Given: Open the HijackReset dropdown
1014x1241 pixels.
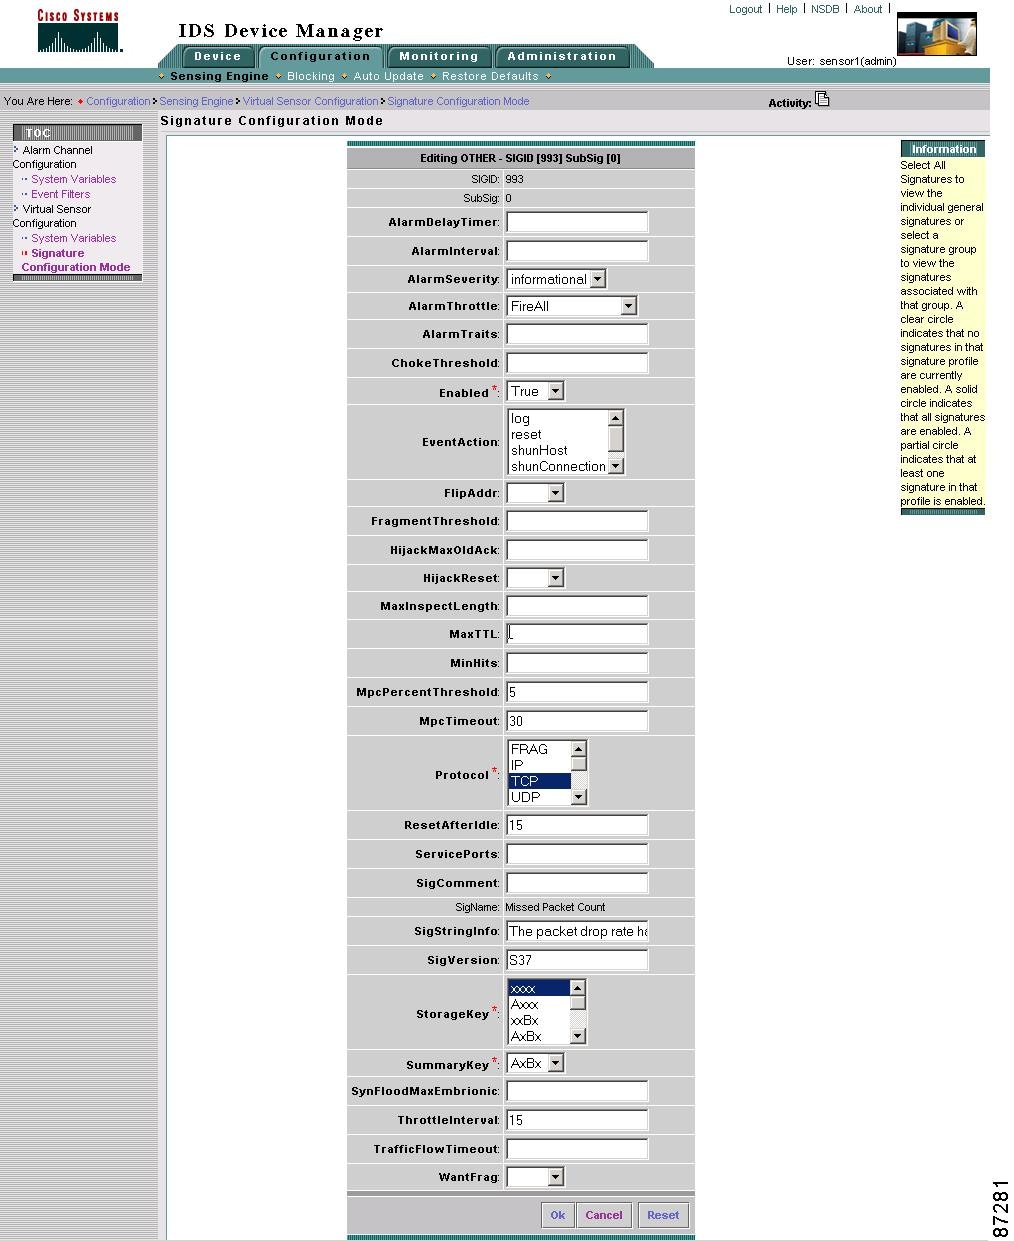Looking at the screenshot, I should [x=554, y=577].
